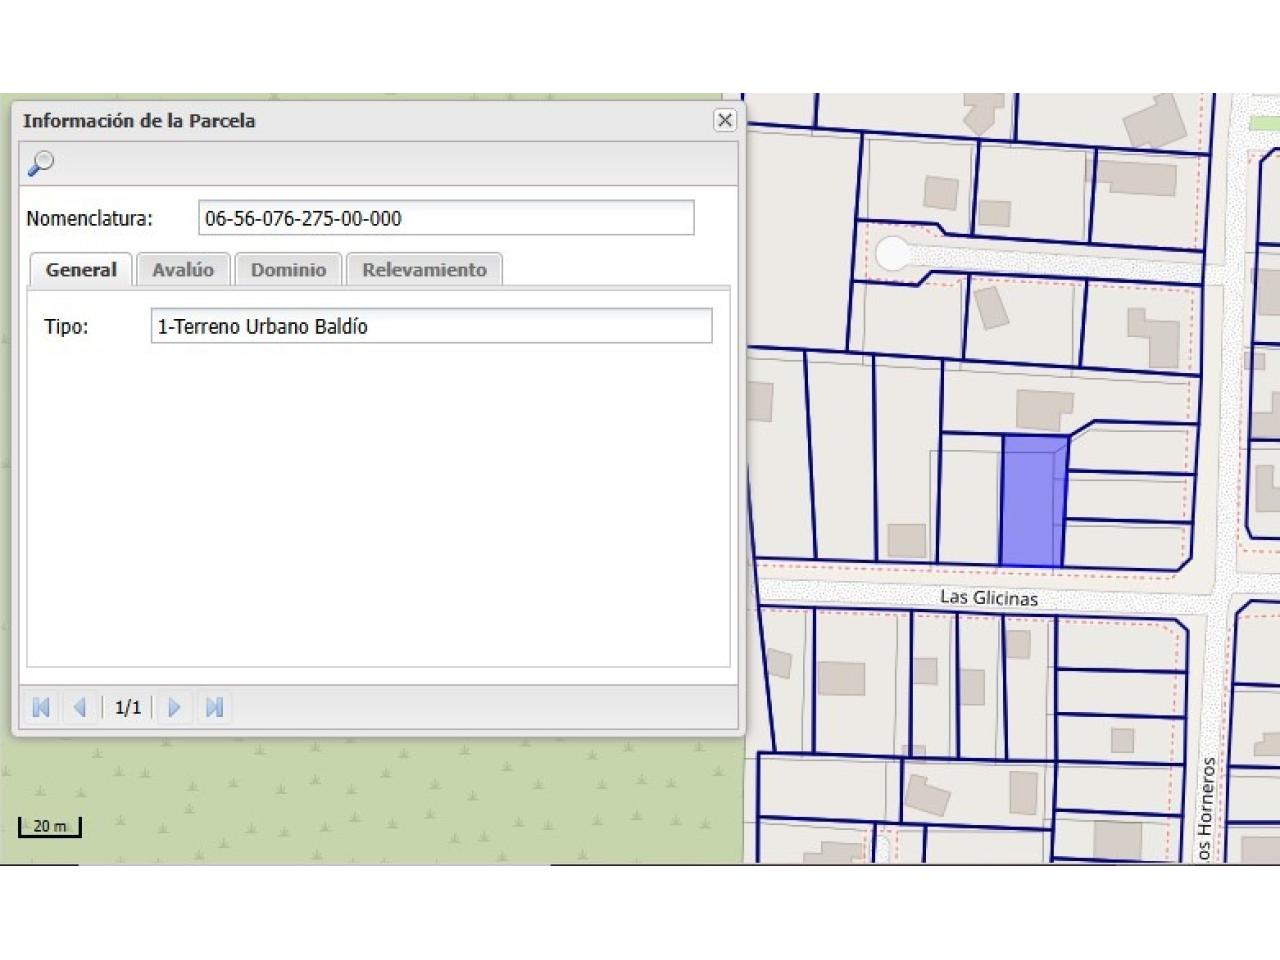This screenshot has width=1280, height=960.
Task: Click the Nomenclatura text field
Action: click(445, 218)
